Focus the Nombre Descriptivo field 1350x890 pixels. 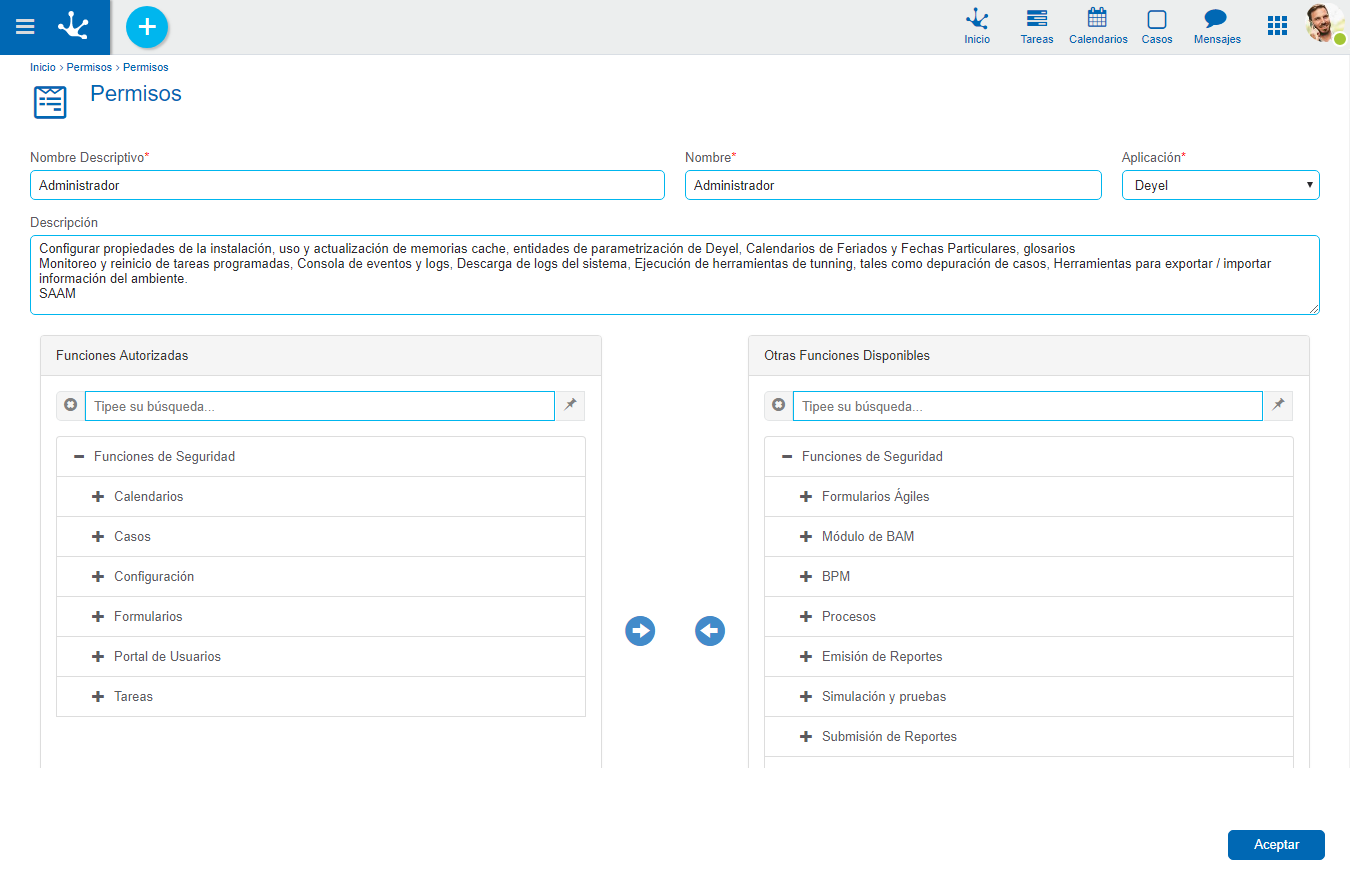coord(347,185)
